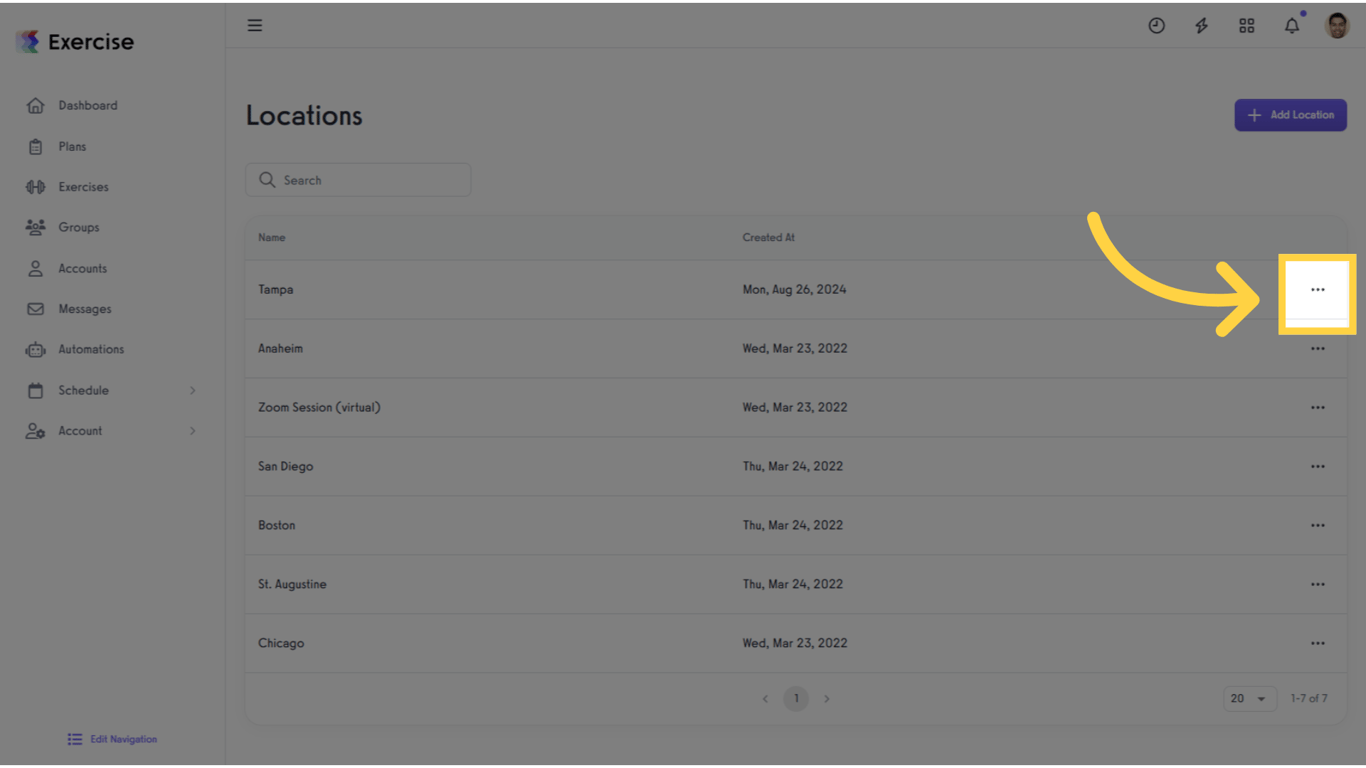This screenshot has width=1366, height=768.
Task: Open the actions menu for the Chicago row
Action: [x=1317, y=643]
